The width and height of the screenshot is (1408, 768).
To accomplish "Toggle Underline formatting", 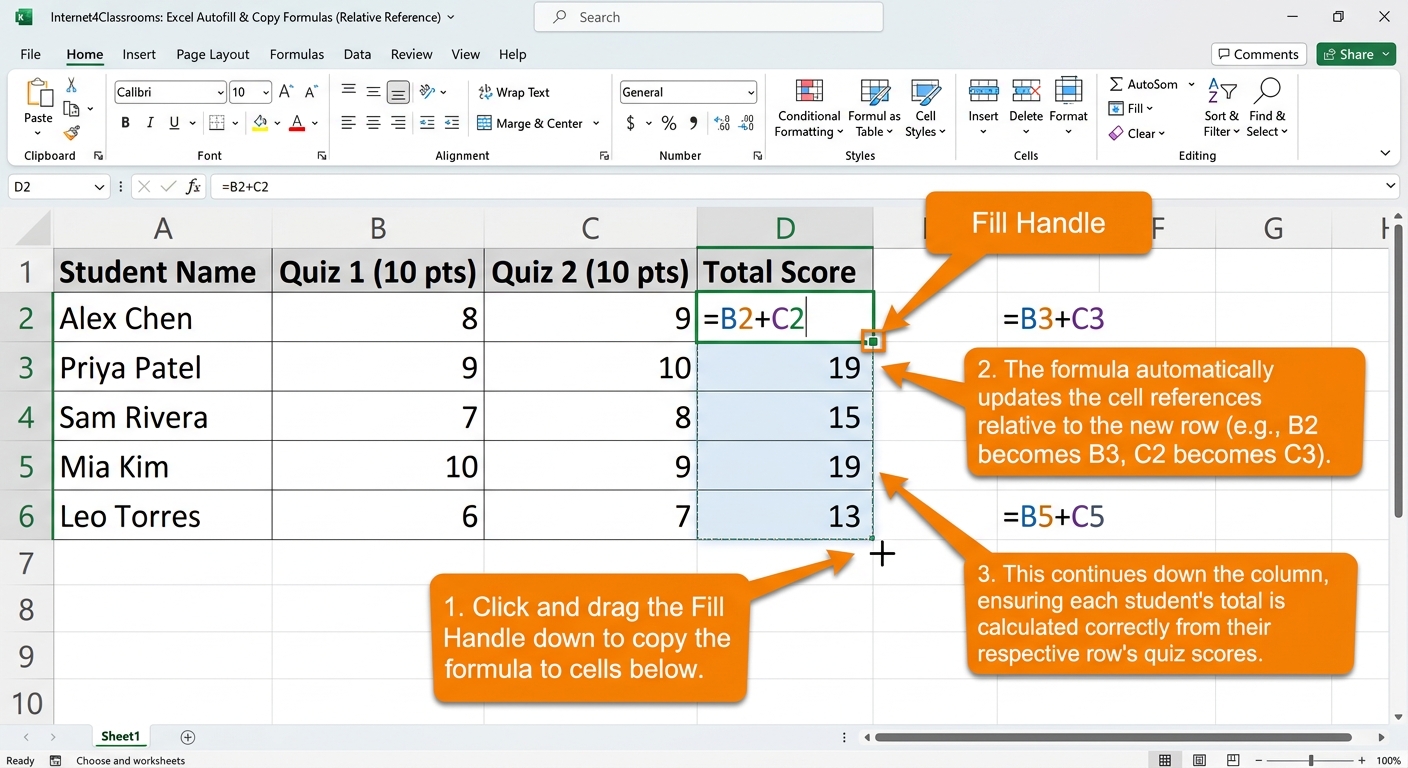I will (175, 123).
